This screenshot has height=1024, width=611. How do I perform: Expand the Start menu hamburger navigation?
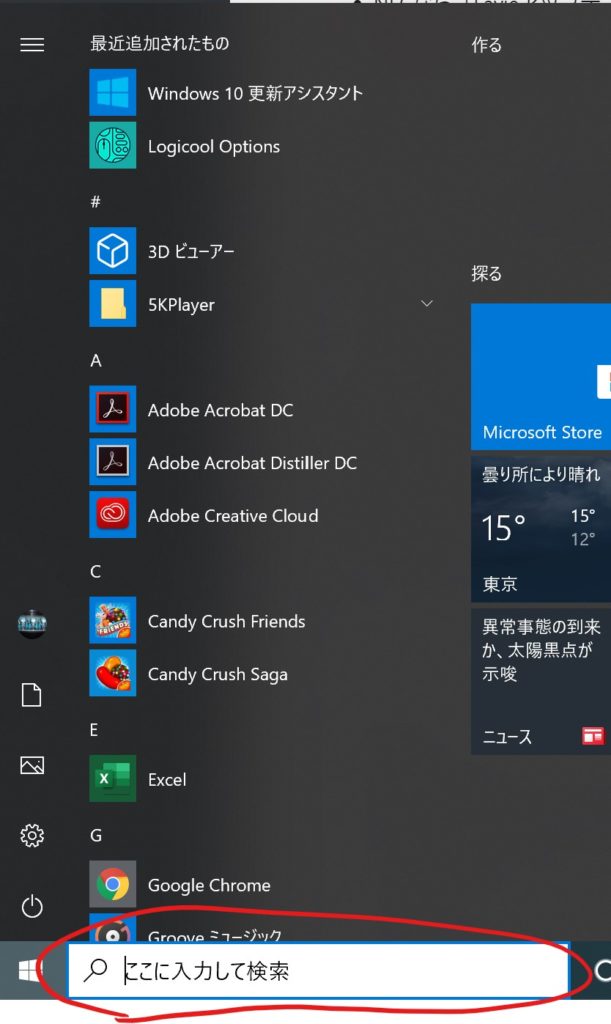(32, 44)
